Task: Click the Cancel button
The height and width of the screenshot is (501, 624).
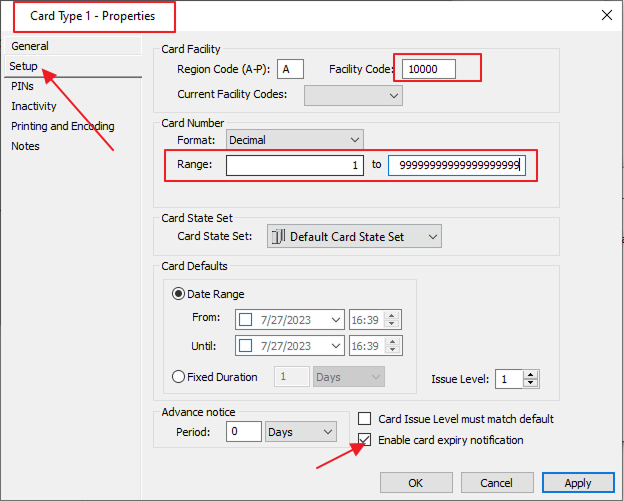Action: pos(496,483)
